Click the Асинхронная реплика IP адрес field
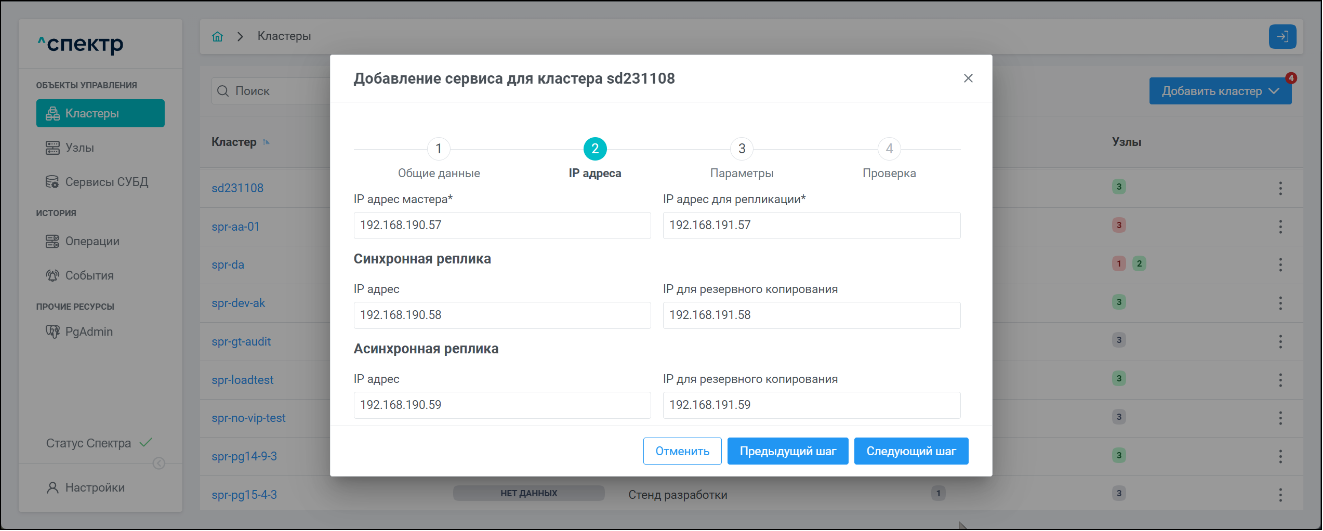This screenshot has height=531, width=1323. (x=502, y=405)
